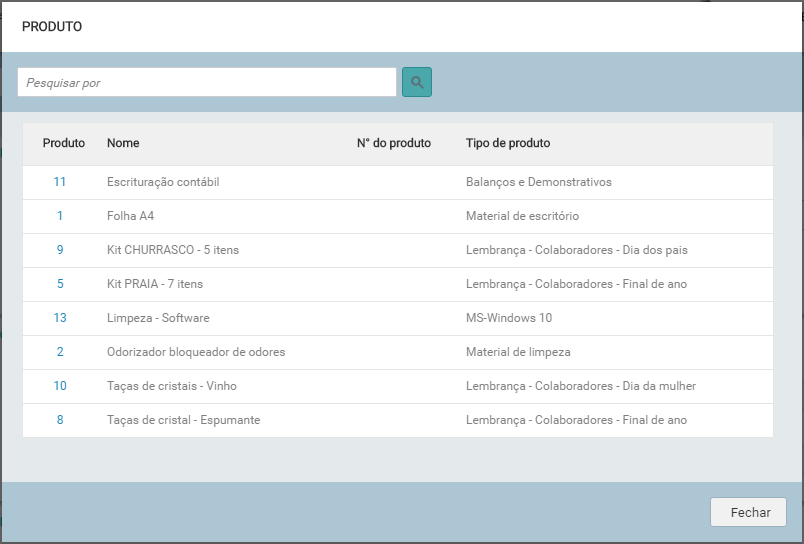This screenshot has width=804, height=544.
Task: Click the magnifying glass search icon
Action: point(417,82)
